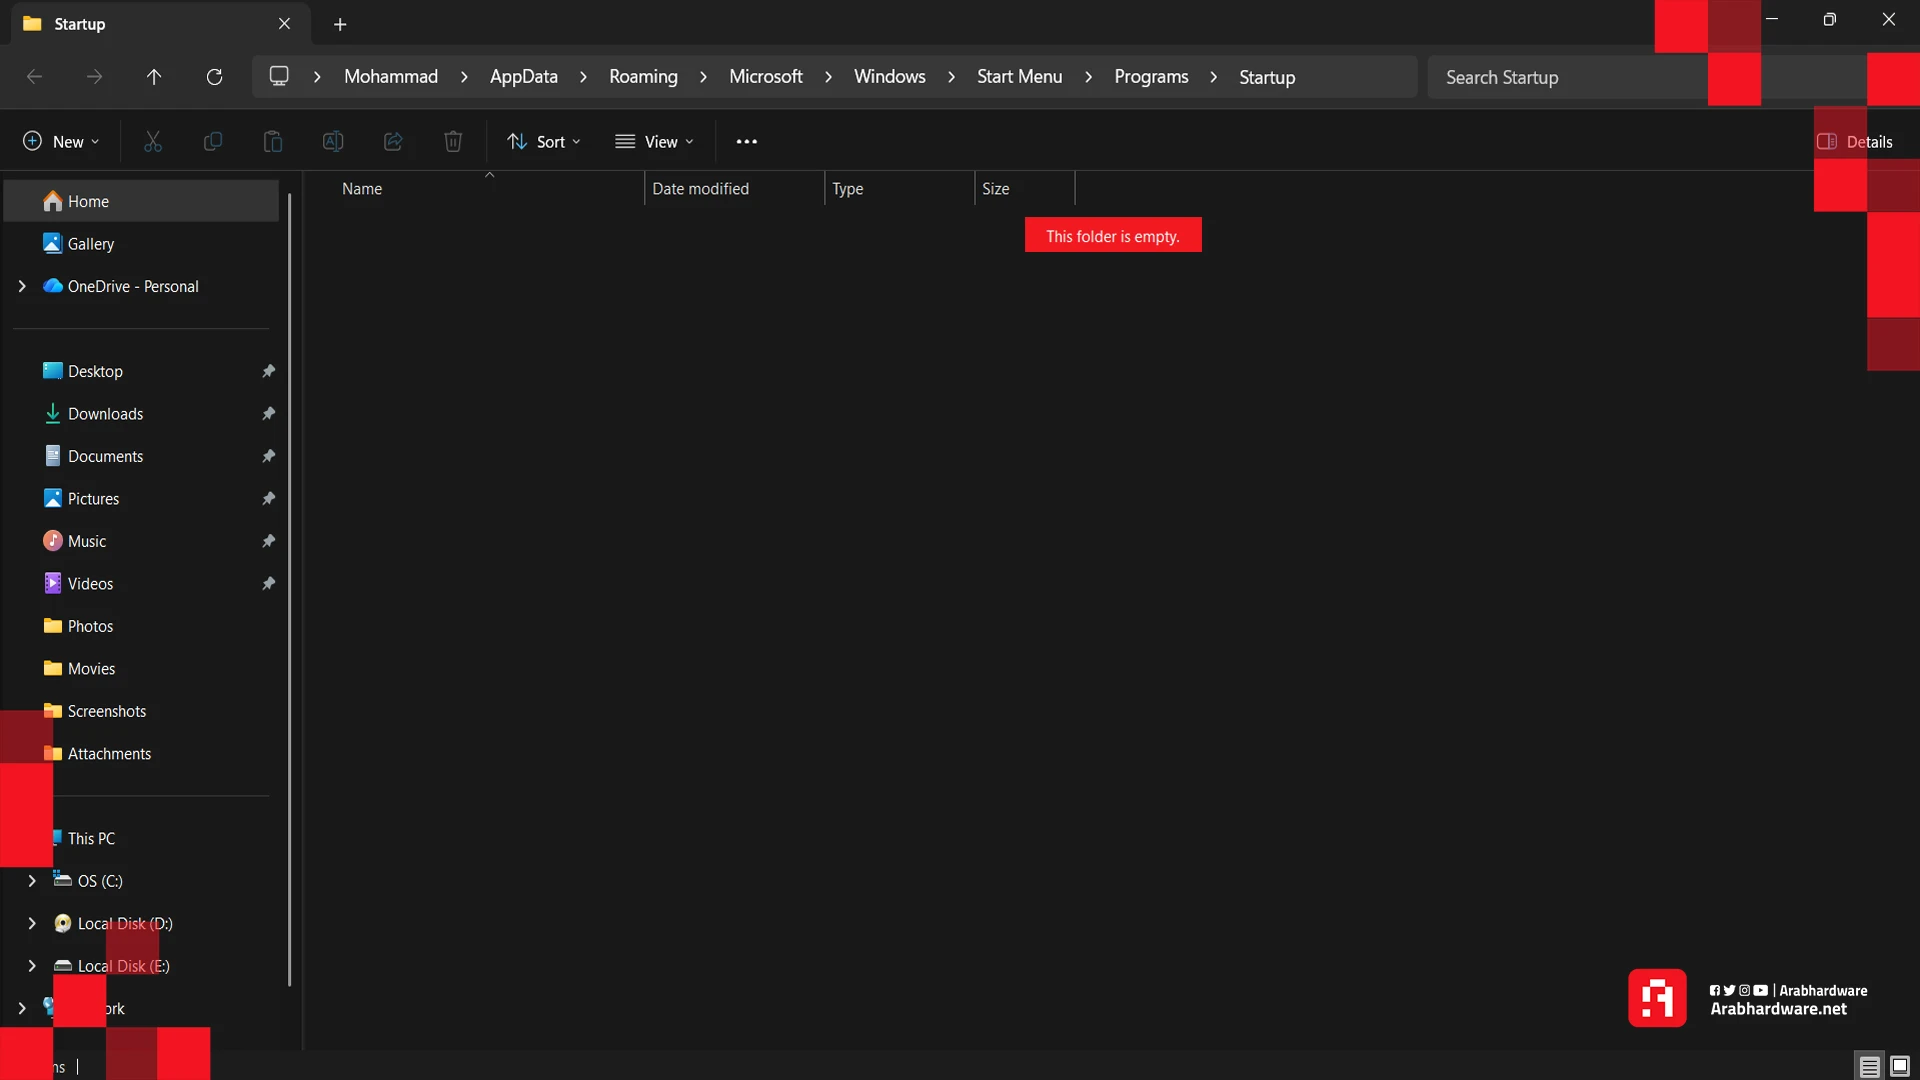The image size is (1920, 1080).
Task: Select the Rename icon
Action: 333,141
